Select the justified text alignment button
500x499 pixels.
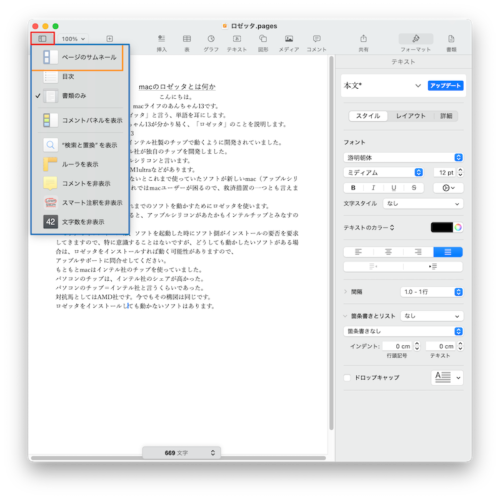[x=448, y=252]
